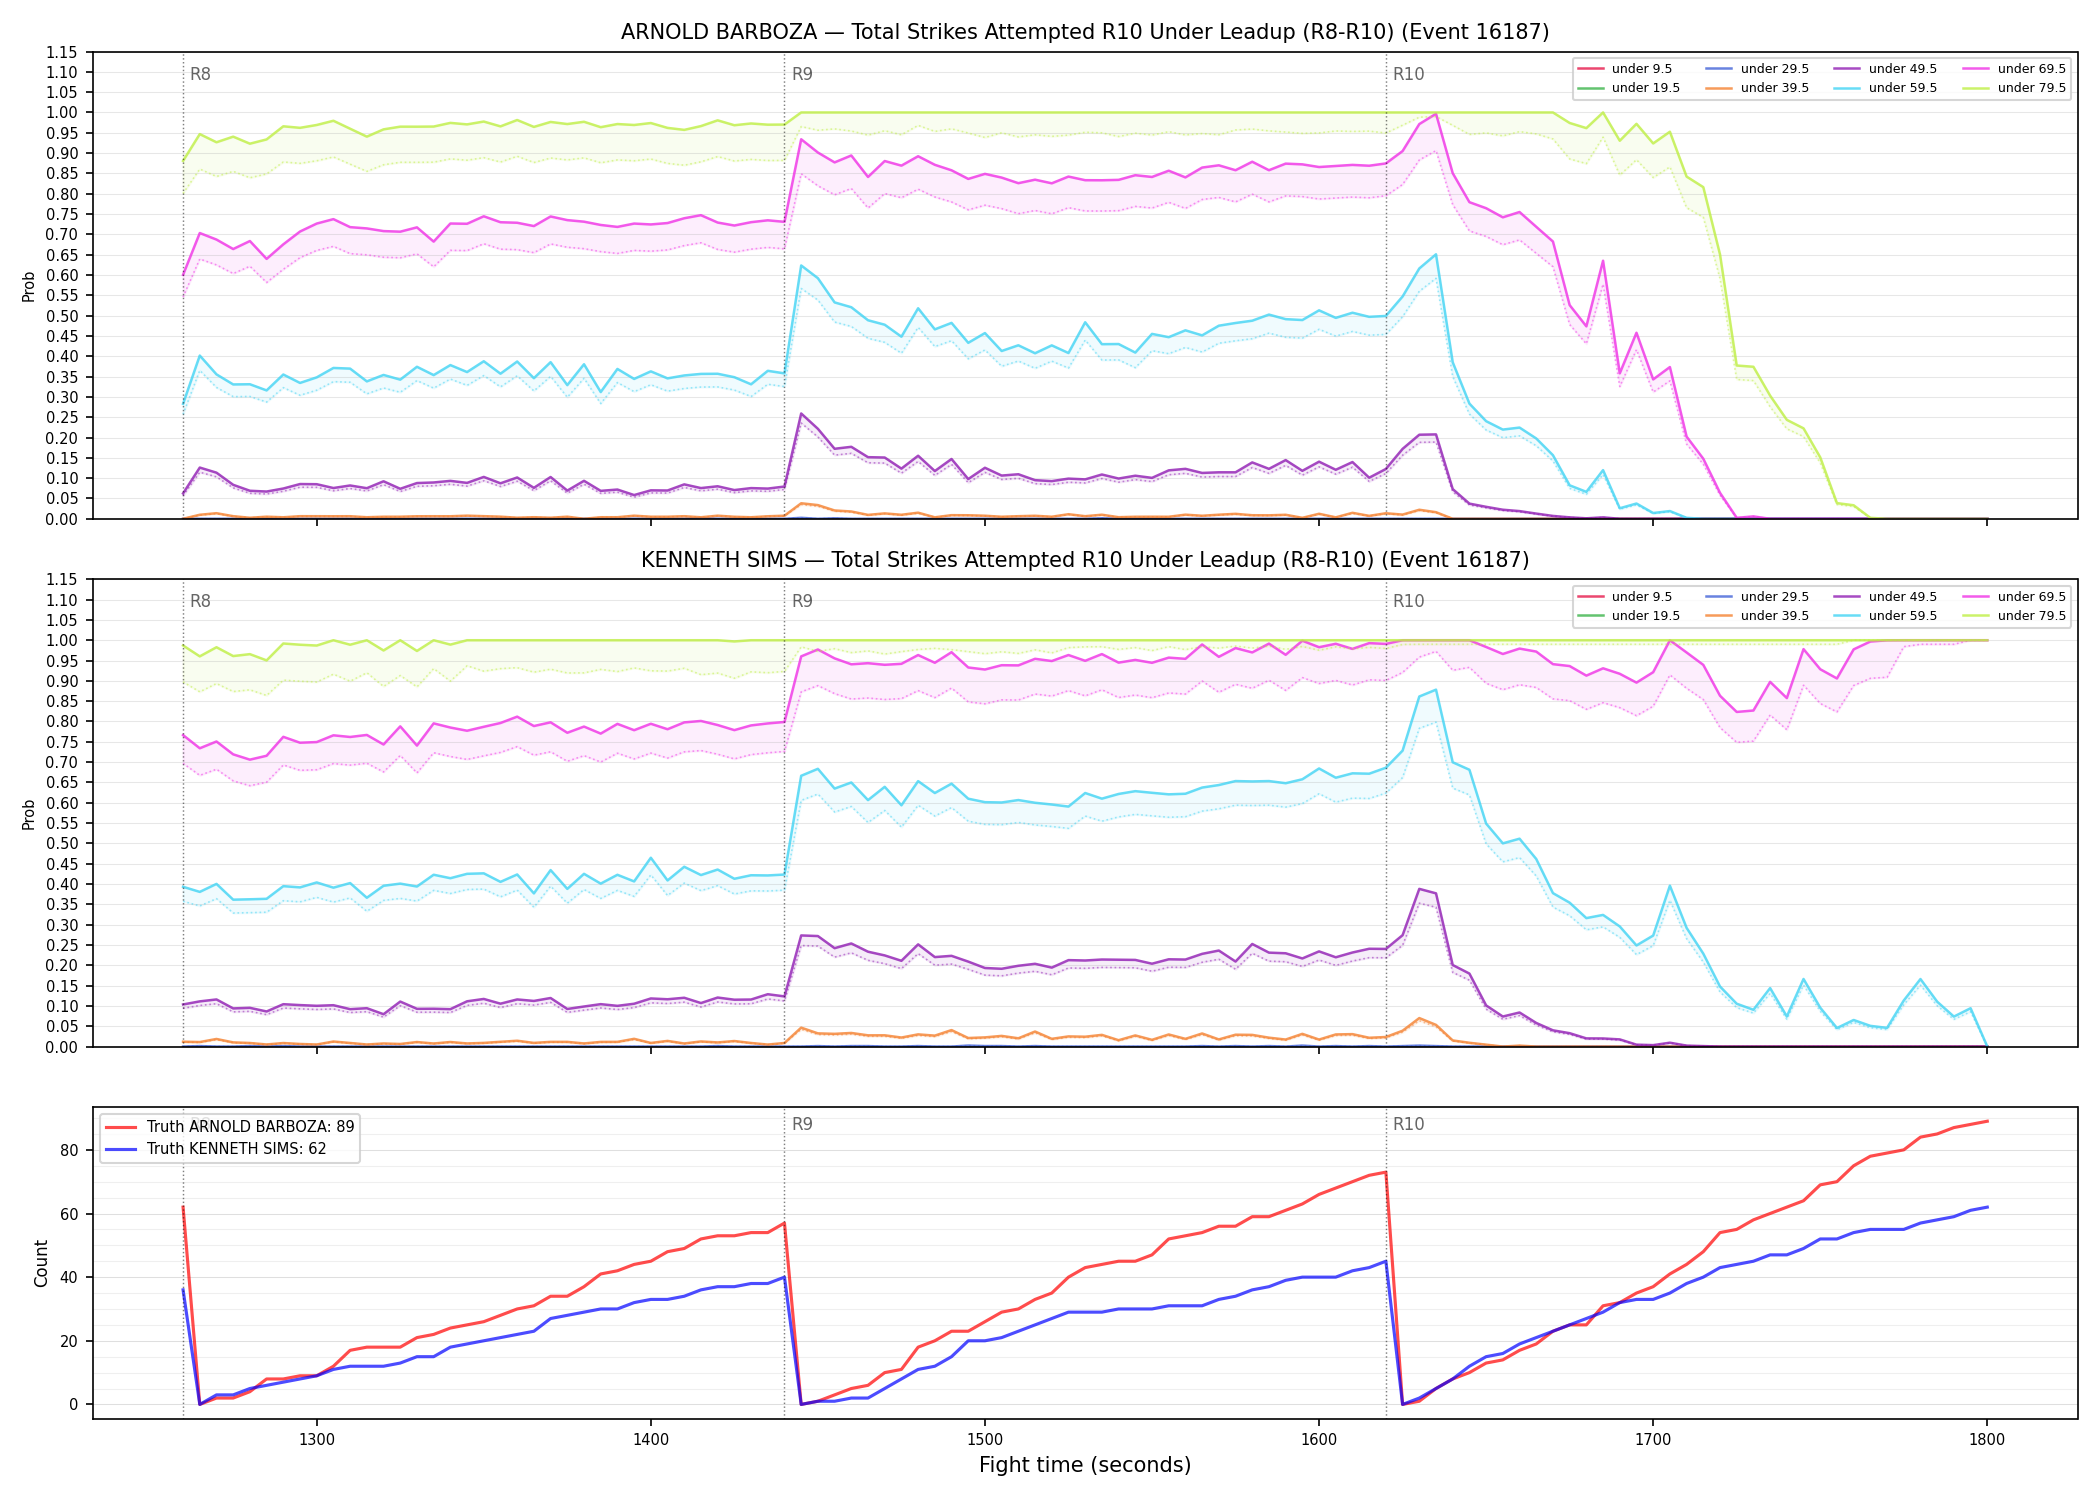Click the R9 round label in Sims chart
This screenshot has width=2100, height=1500.
click(802, 601)
